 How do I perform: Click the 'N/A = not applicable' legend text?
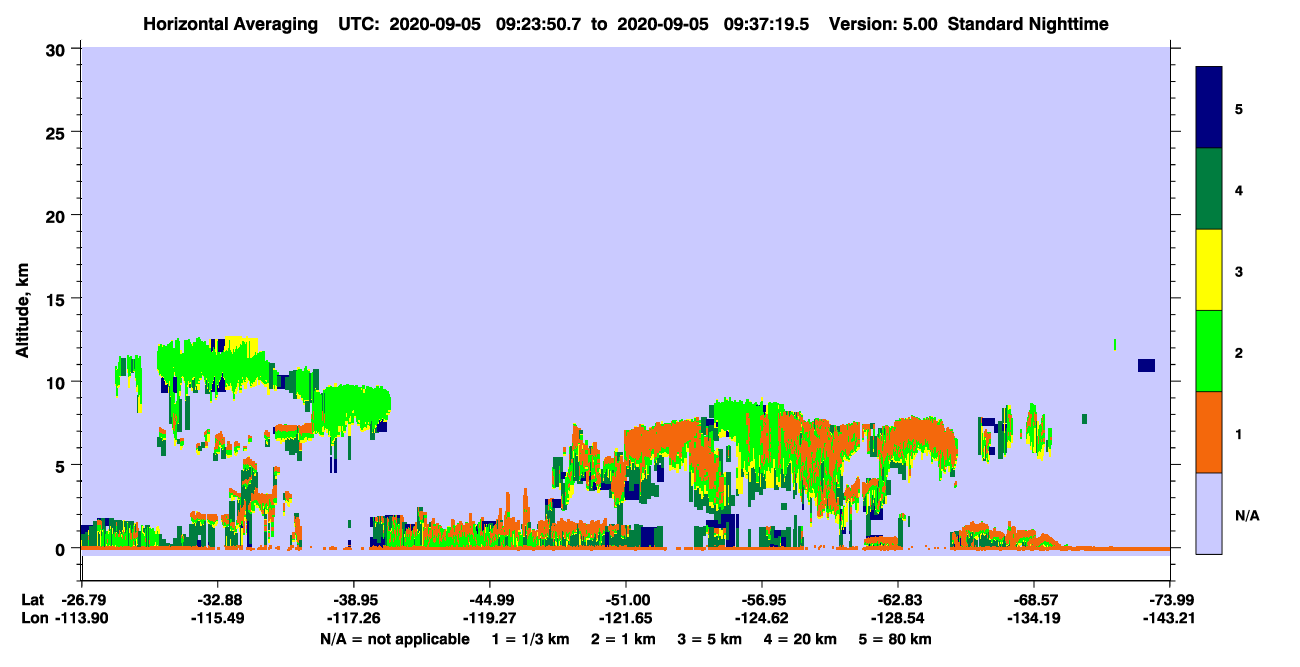[394, 639]
